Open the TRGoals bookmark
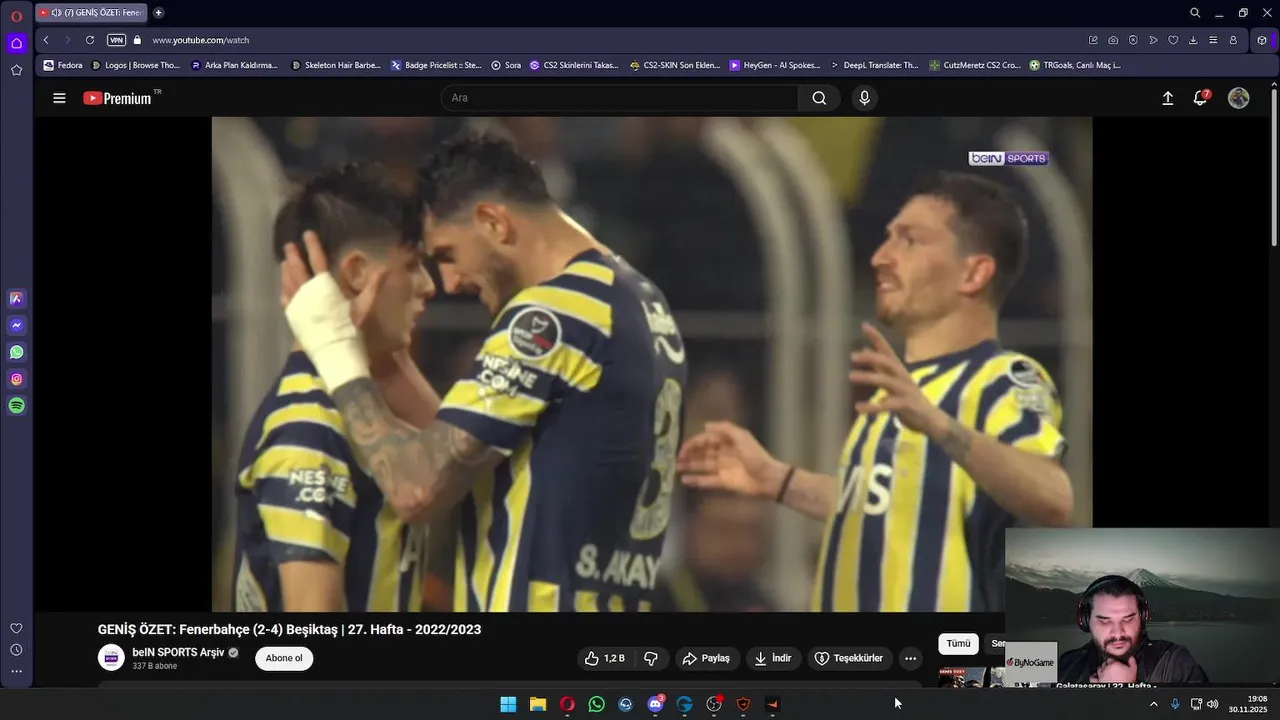This screenshot has height=720, width=1280. tap(1075, 65)
